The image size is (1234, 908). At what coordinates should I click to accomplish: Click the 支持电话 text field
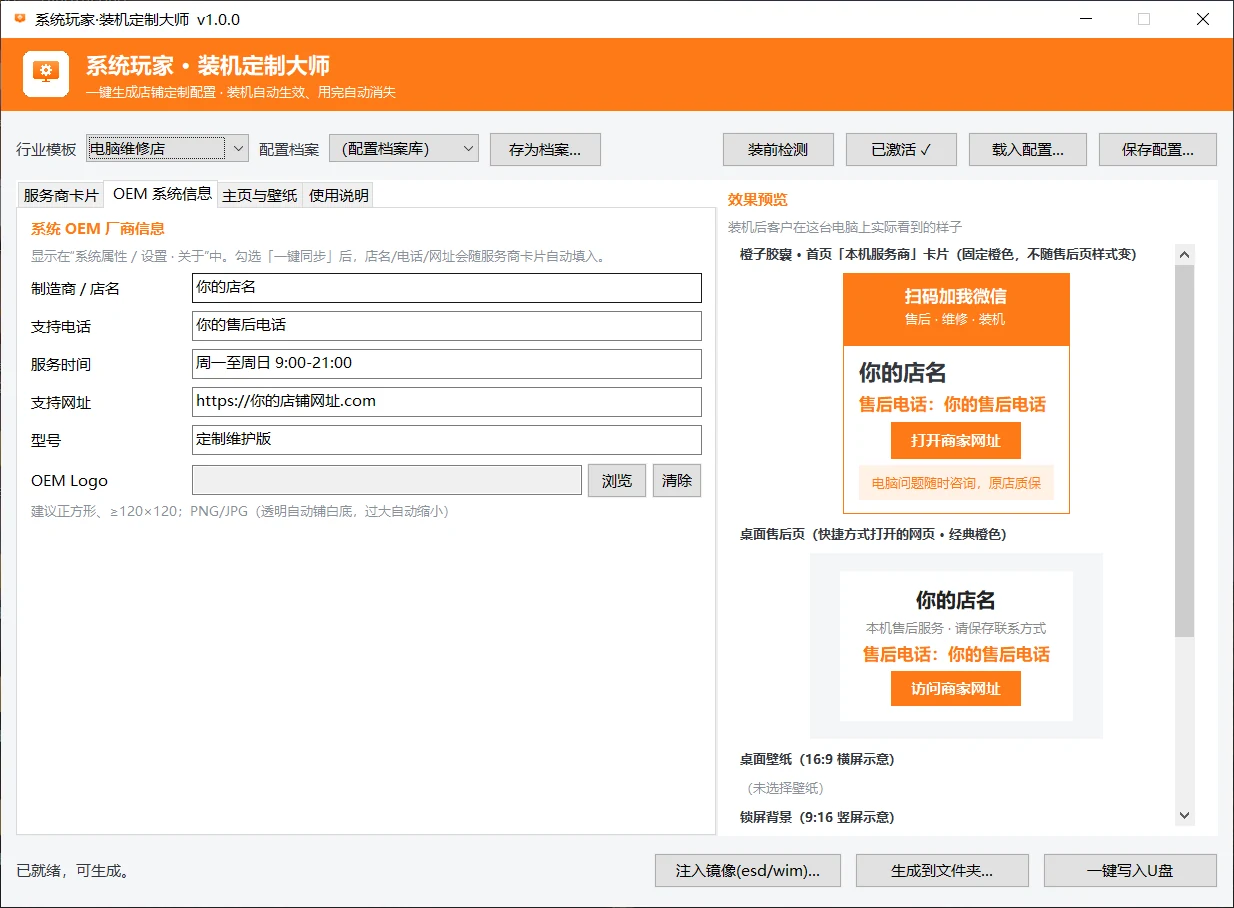[x=447, y=326]
